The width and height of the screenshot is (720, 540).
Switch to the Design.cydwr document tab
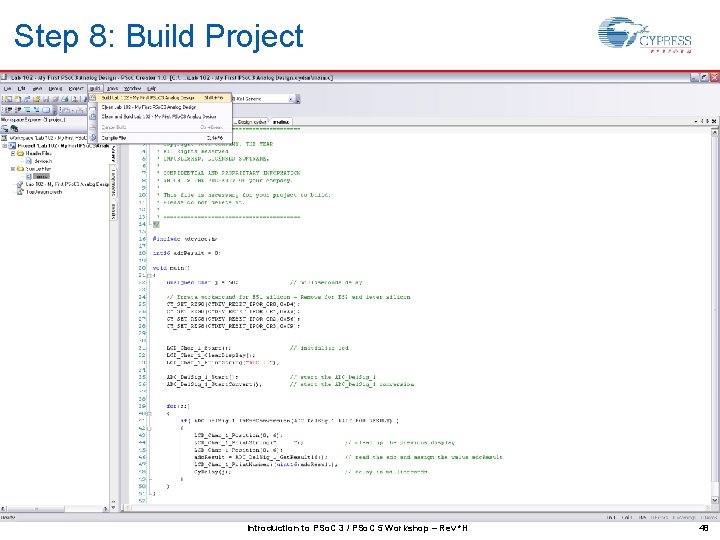tap(251, 122)
